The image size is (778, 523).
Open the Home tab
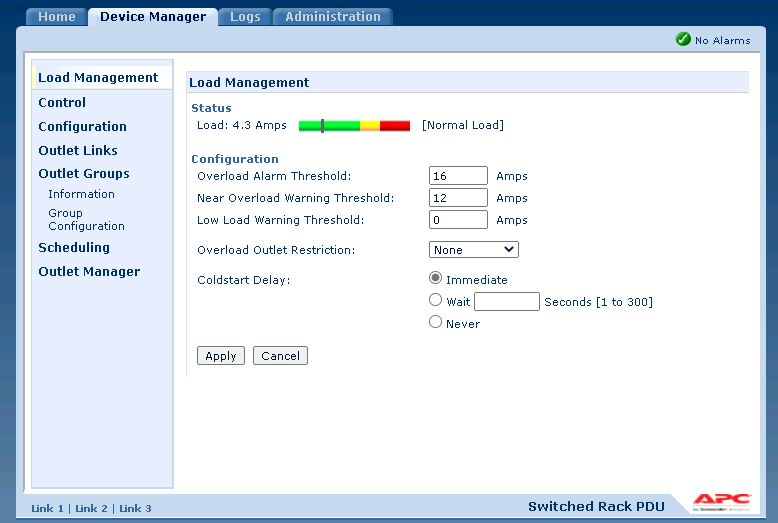tap(57, 16)
